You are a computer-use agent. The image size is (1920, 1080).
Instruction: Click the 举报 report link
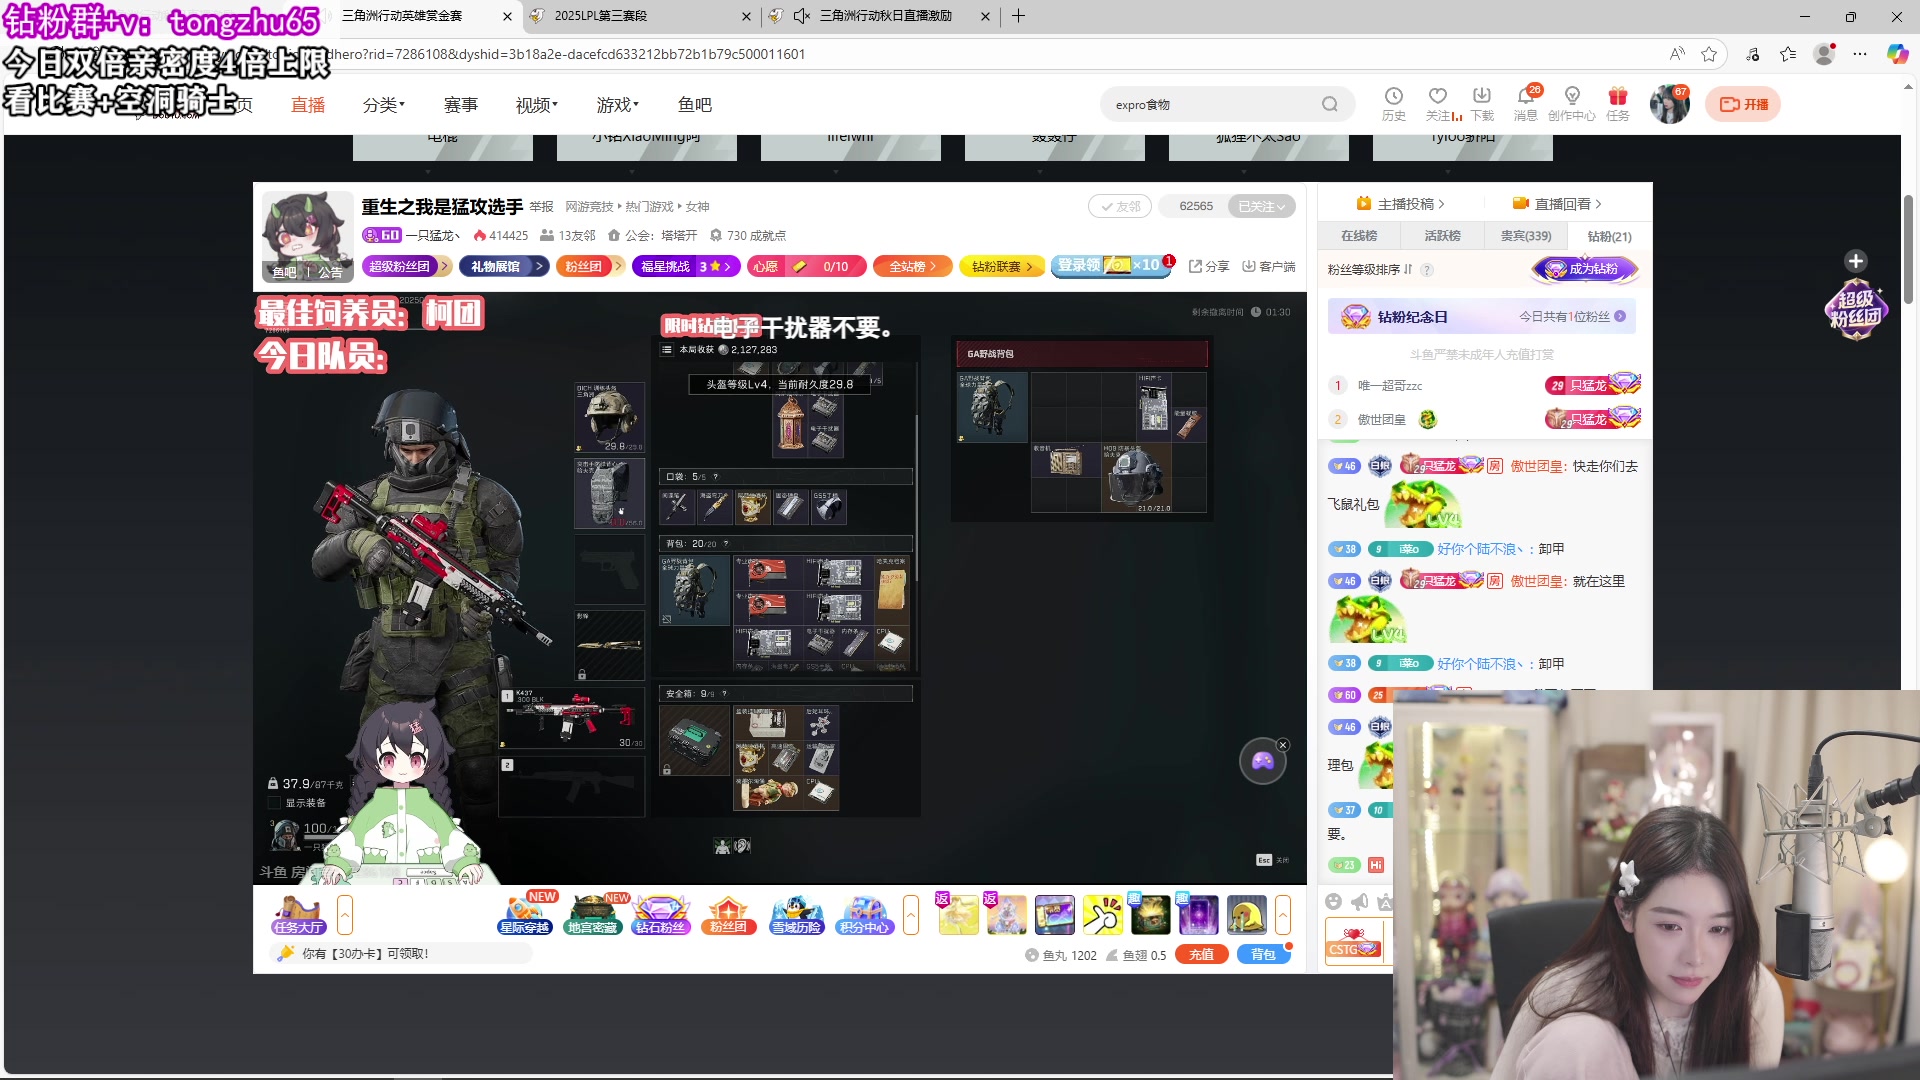(542, 207)
